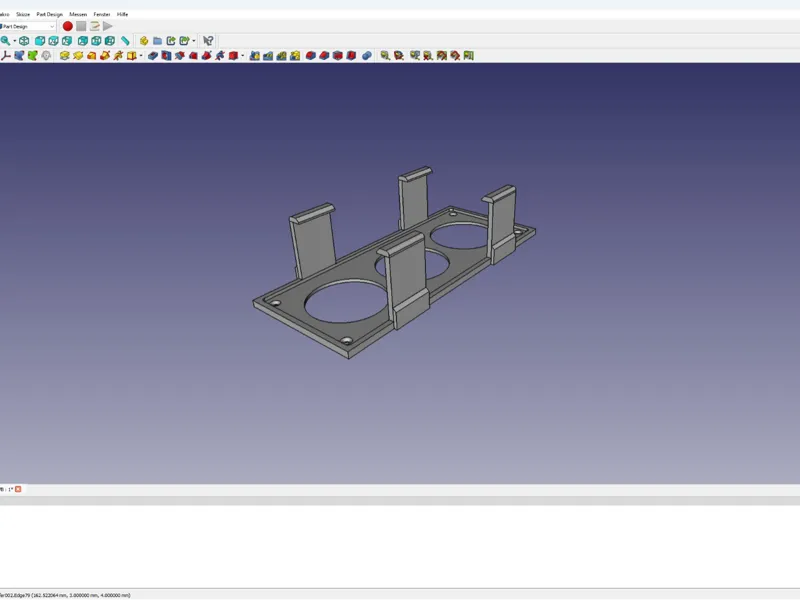This screenshot has width=800, height=600.
Task: Create a new part yellow icon
Action: pos(144,41)
